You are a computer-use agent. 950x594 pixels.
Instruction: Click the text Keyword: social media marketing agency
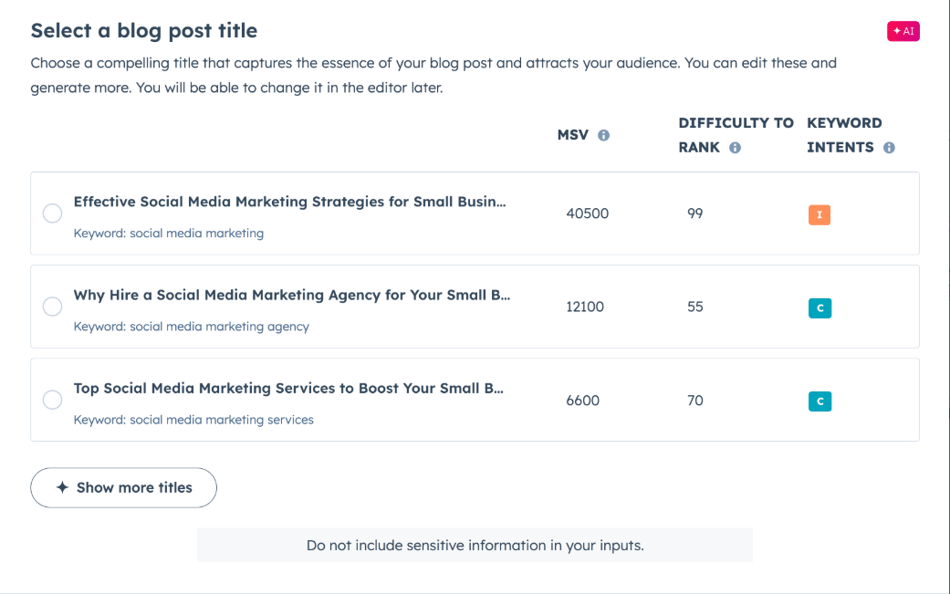pos(191,327)
